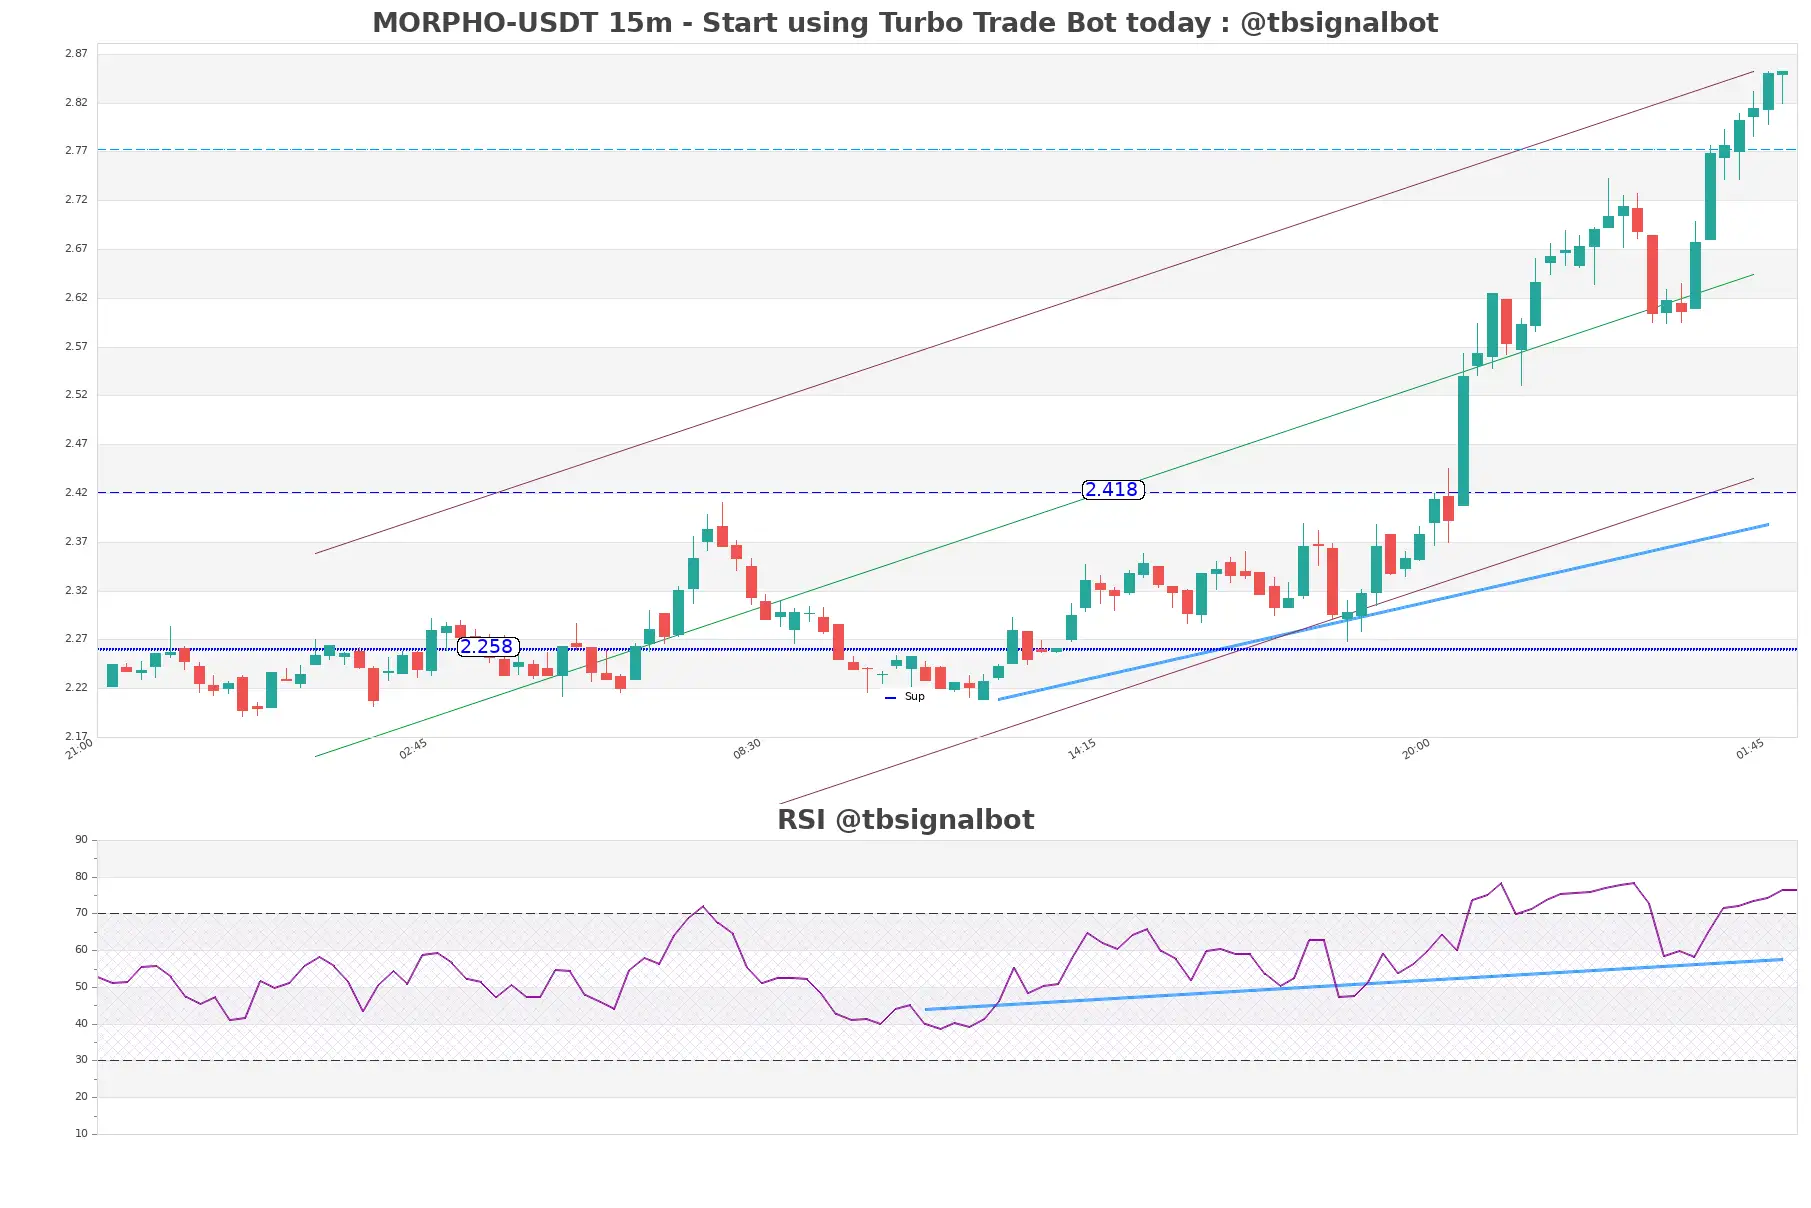Click the RSI 10 axis label
The width and height of the screenshot is (1811, 1208).
81,1133
